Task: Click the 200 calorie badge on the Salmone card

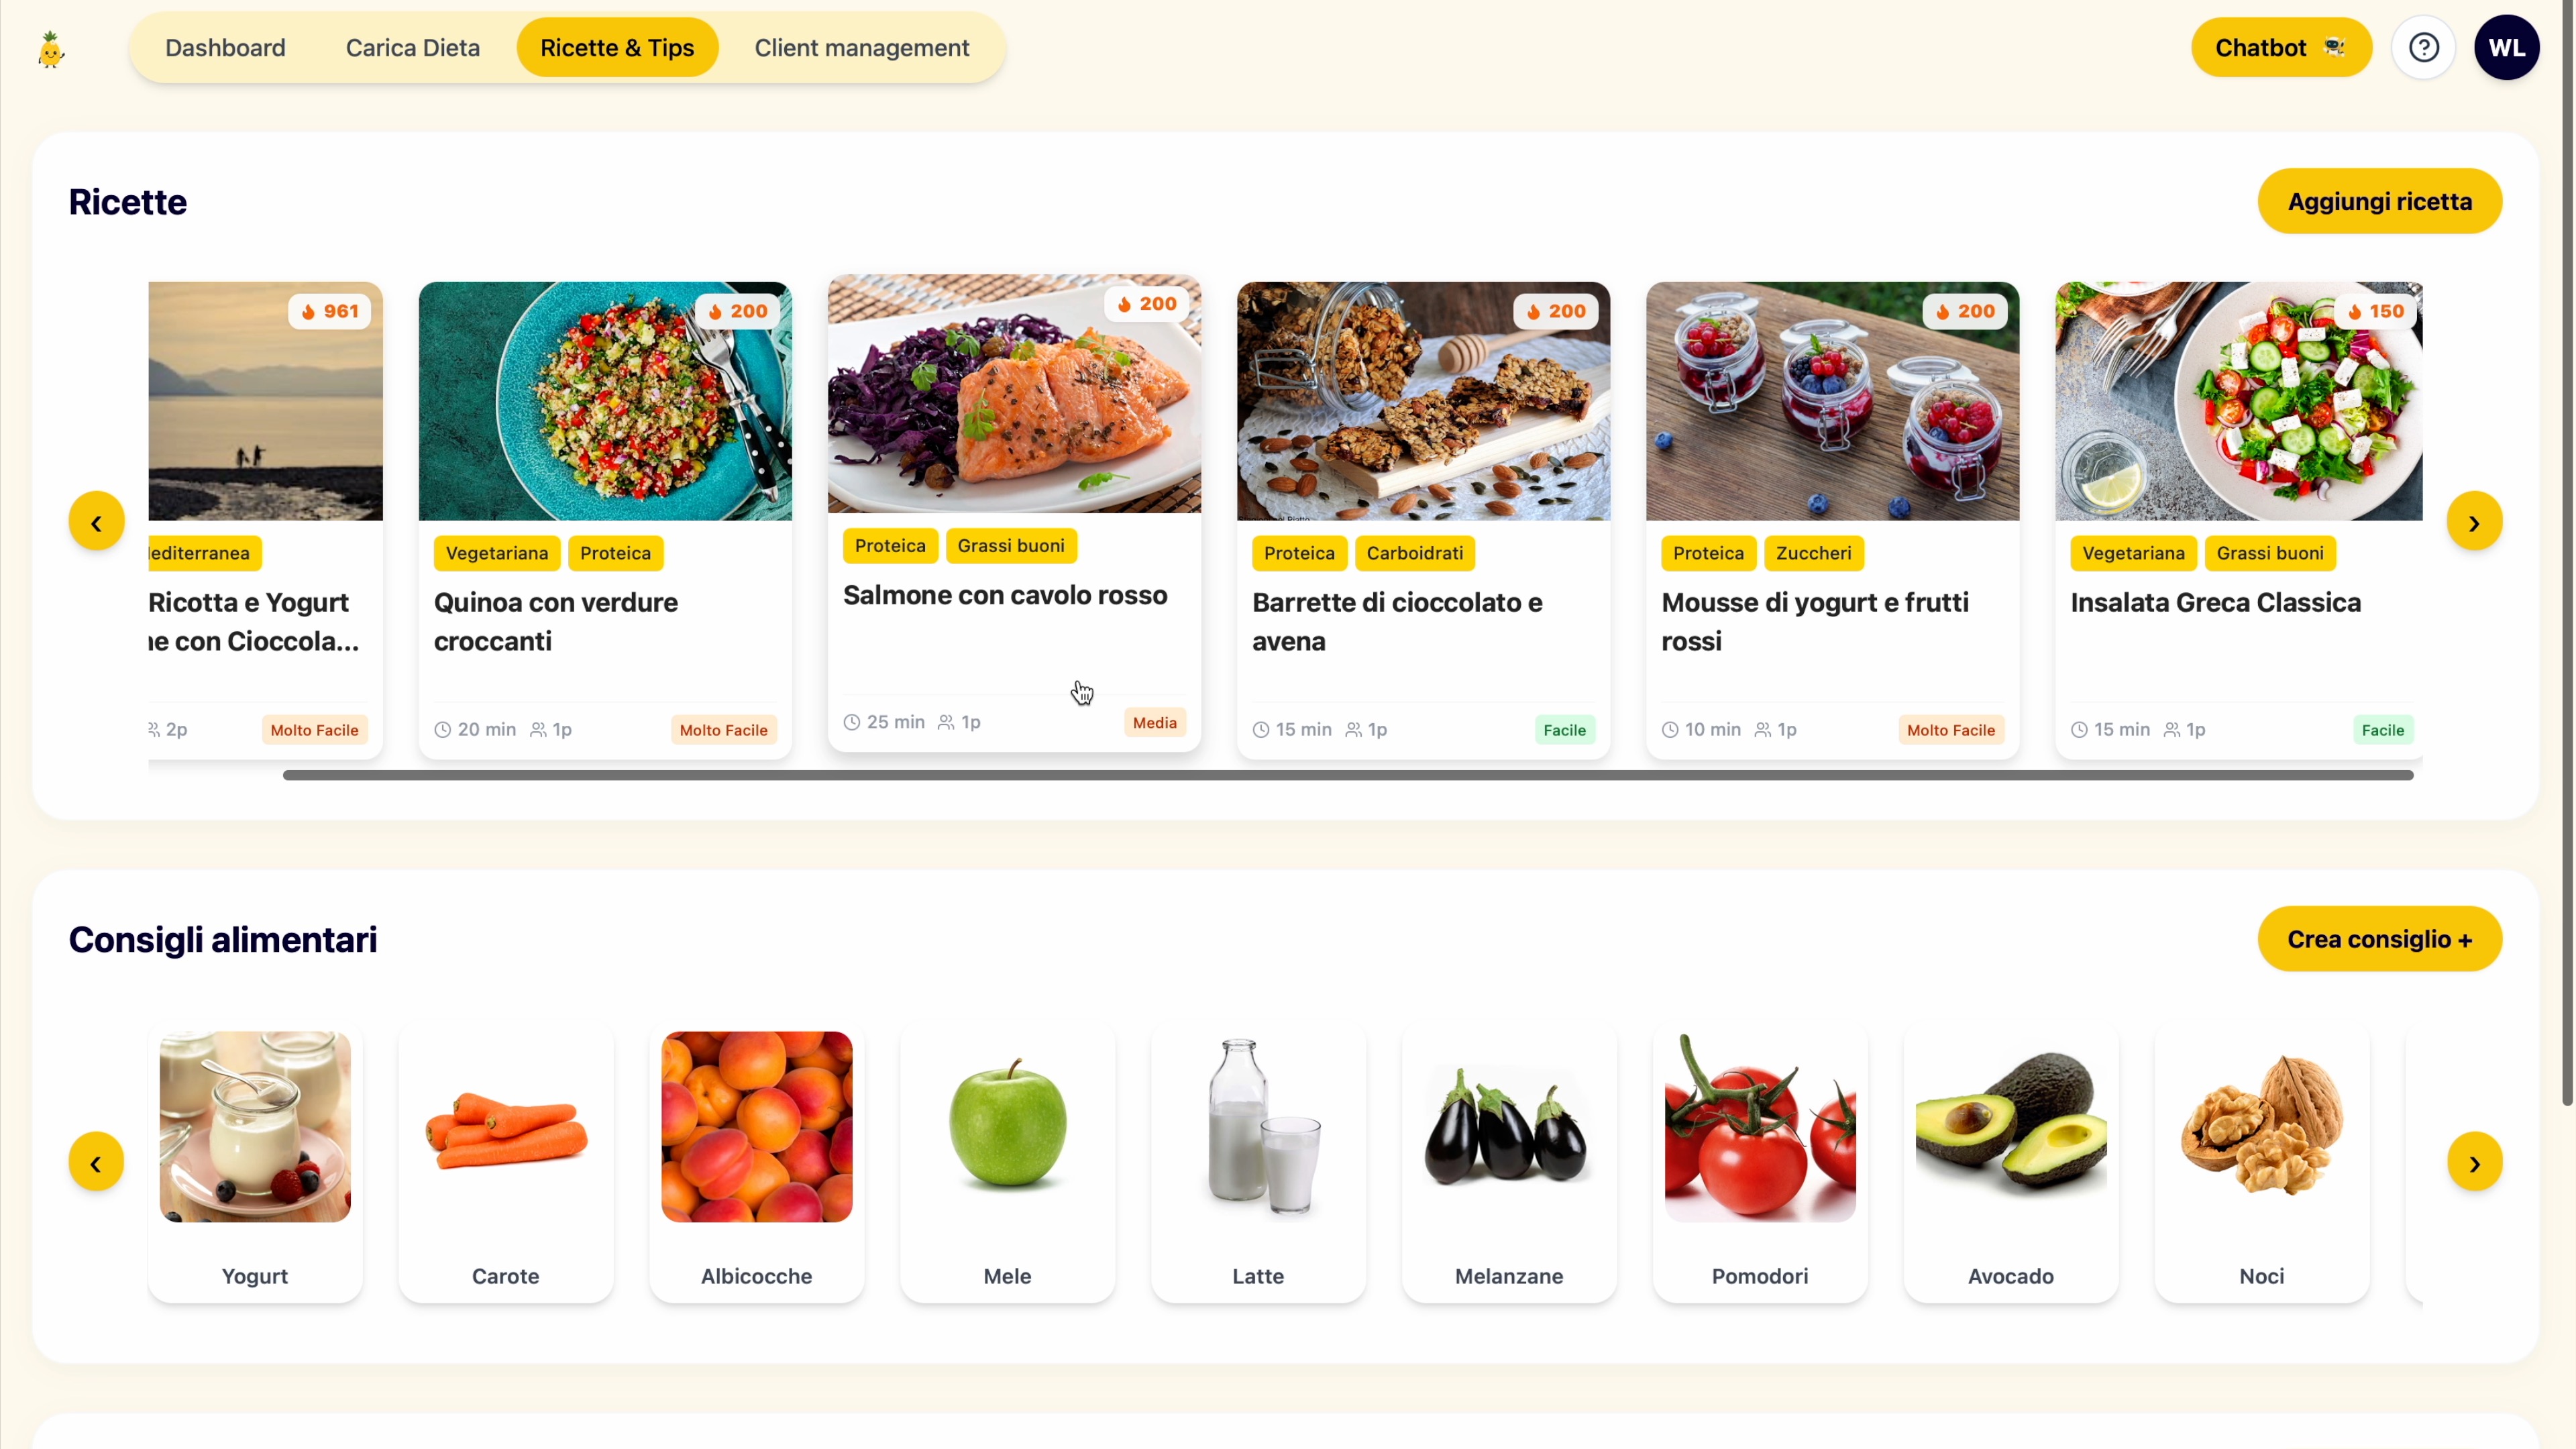Action: 1147,304
